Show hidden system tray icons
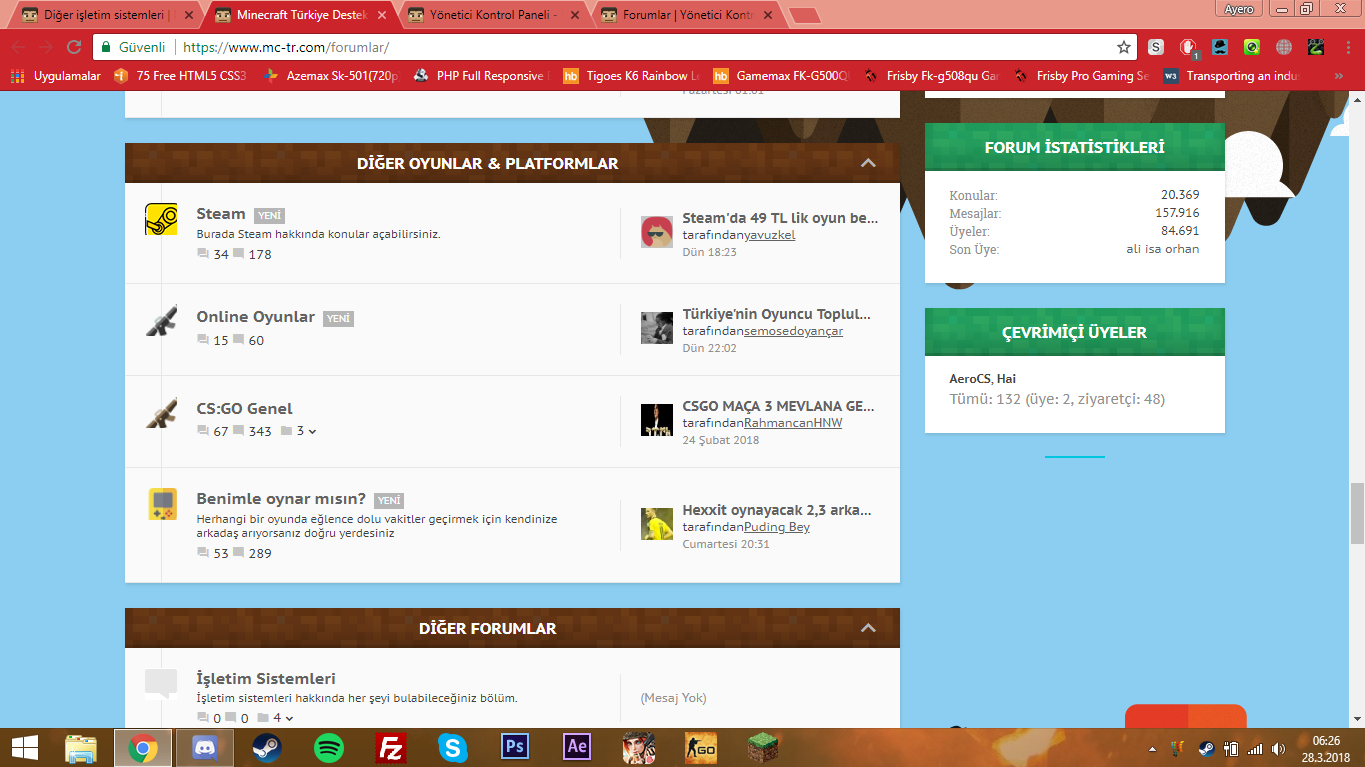 click(1153, 748)
